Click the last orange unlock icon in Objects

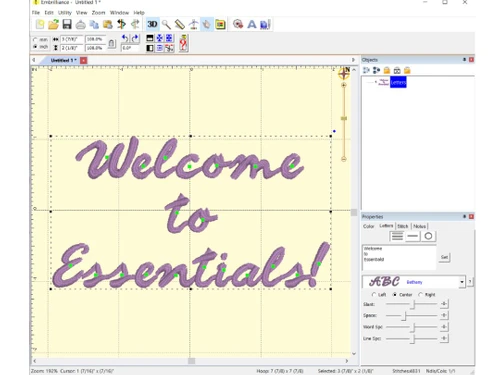pyautogui.click(x=407, y=70)
